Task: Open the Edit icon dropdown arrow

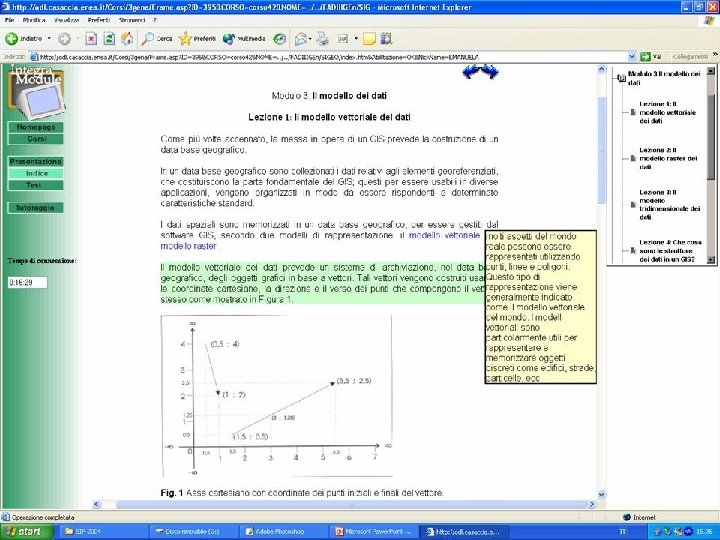Action: point(356,39)
